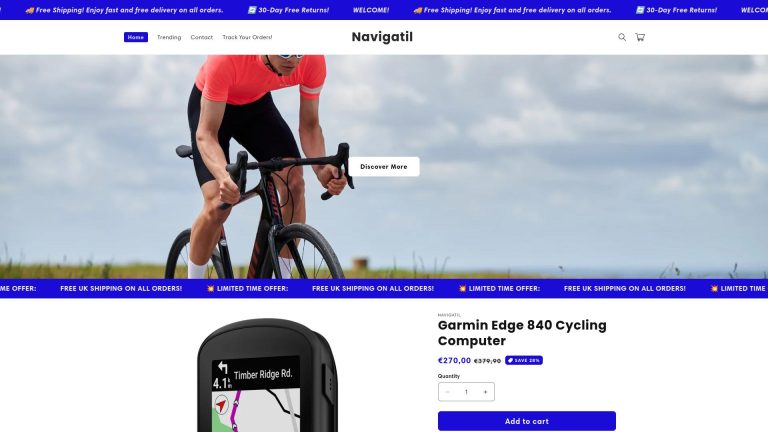Open the Contact page link
768x432 pixels.
click(x=201, y=37)
